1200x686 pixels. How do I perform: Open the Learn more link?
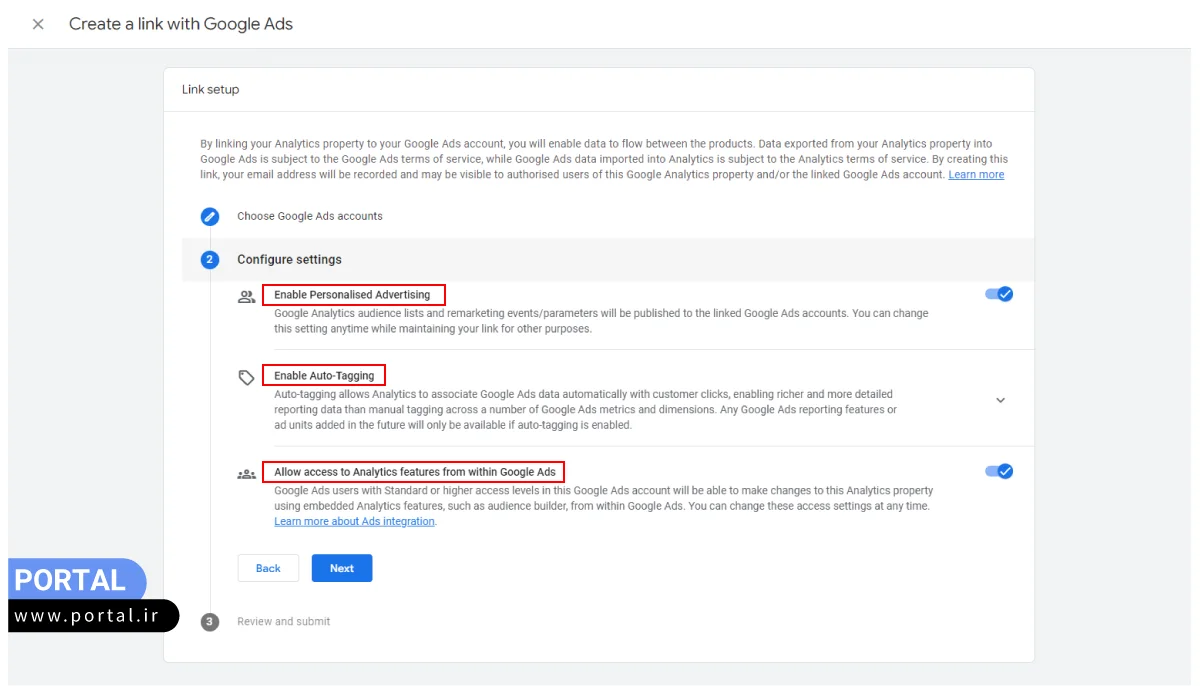click(976, 175)
